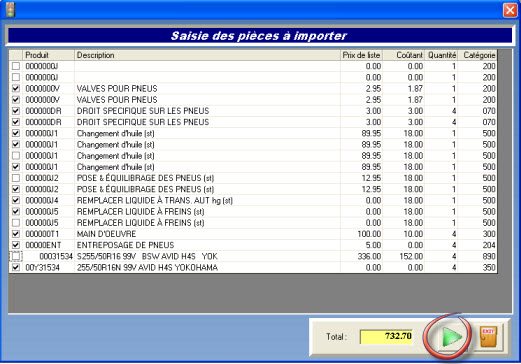Click the Catégorie column header
This screenshot has width=521, height=364.
[x=478, y=55]
